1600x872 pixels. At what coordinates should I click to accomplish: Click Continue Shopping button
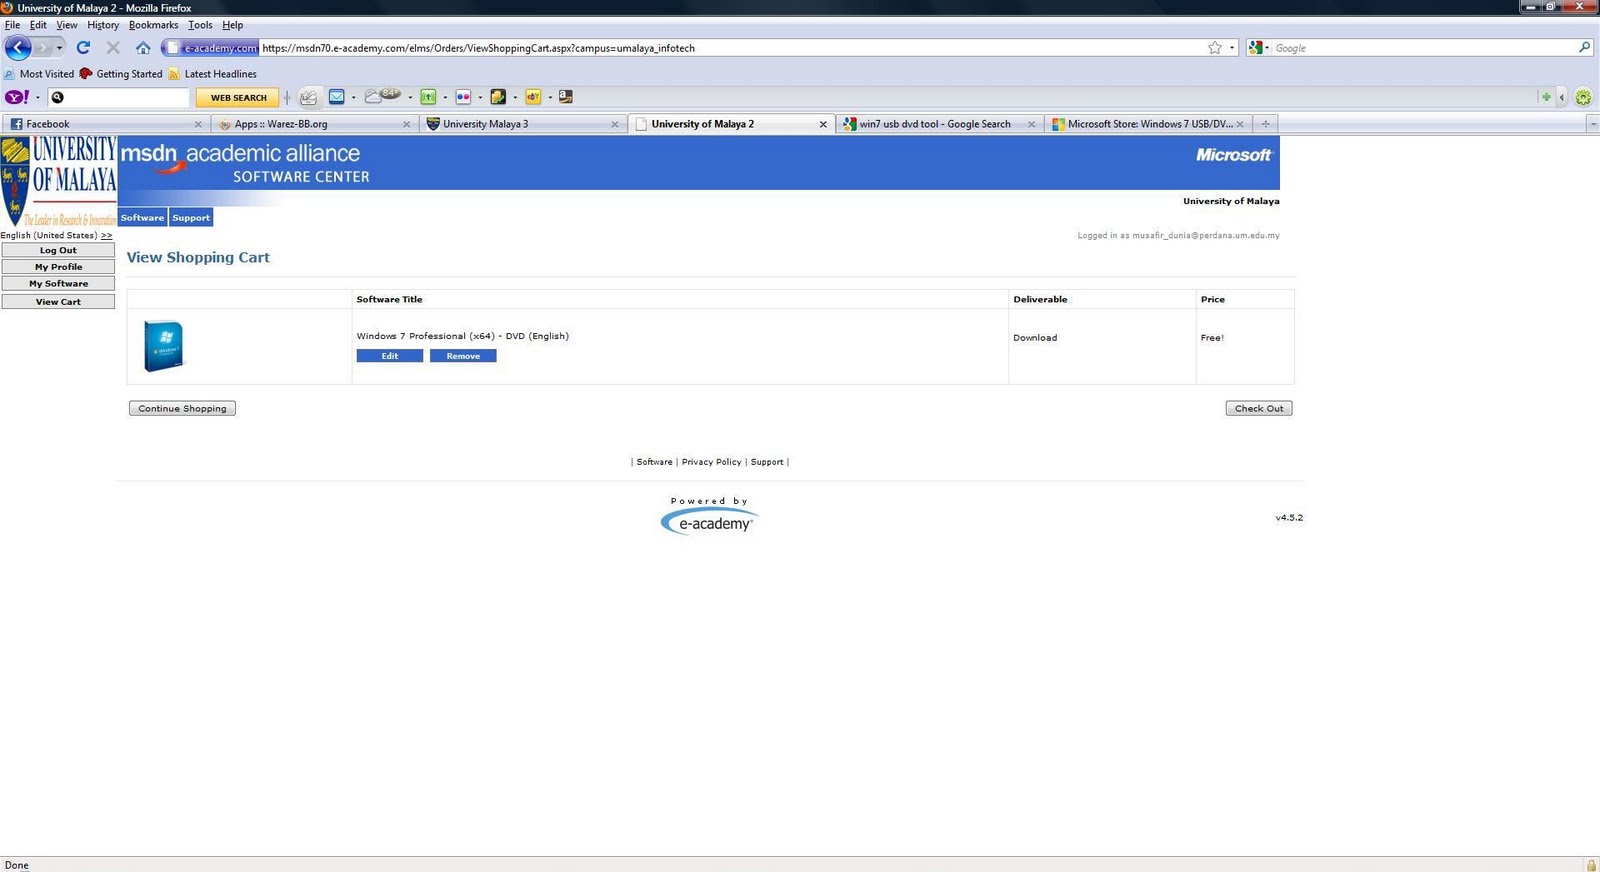[182, 408]
